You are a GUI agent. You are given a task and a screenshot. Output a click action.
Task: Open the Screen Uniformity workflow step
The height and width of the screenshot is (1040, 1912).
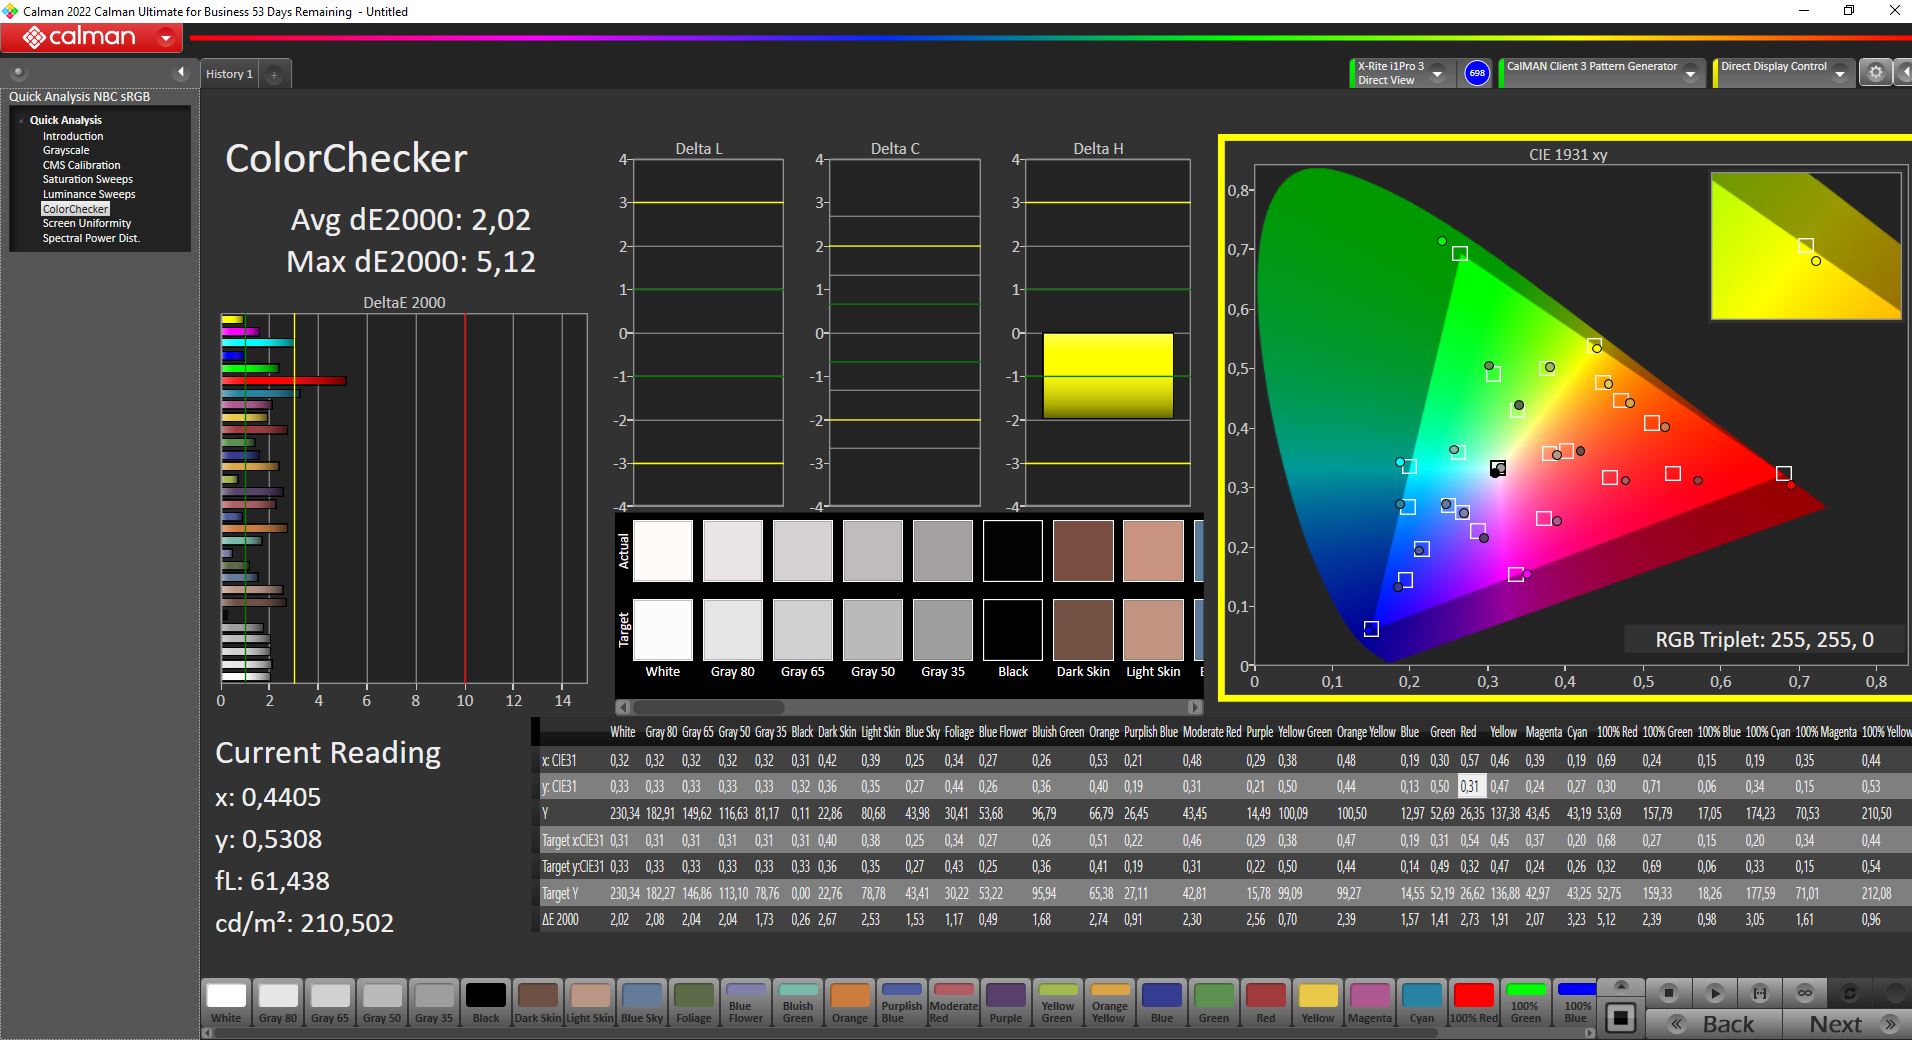click(x=87, y=223)
